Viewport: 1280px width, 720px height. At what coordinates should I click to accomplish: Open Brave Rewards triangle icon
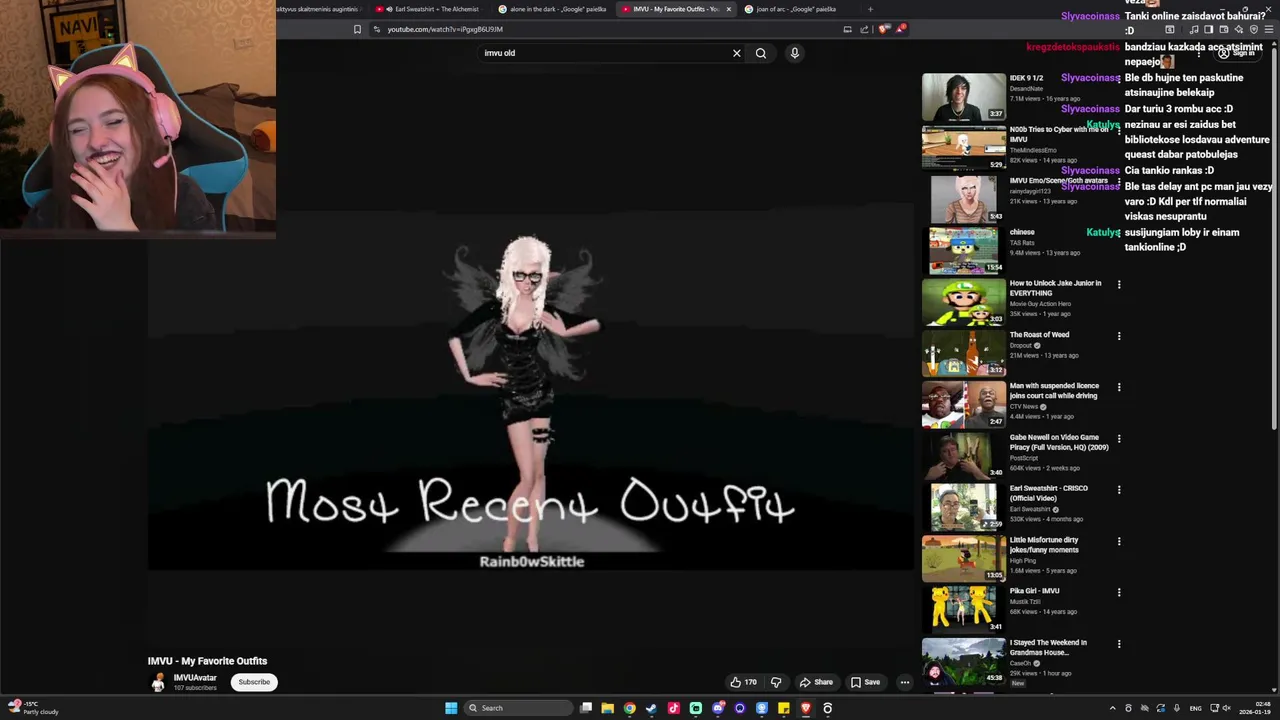click(900, 29)
